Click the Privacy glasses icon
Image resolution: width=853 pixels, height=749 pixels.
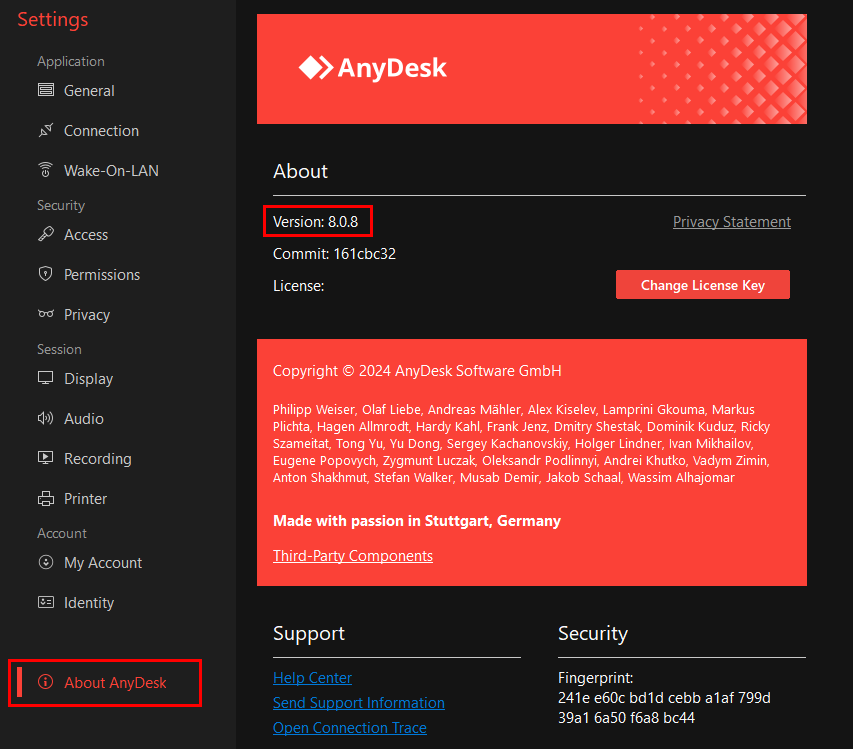pyautogui.click(x=45, y=314)
